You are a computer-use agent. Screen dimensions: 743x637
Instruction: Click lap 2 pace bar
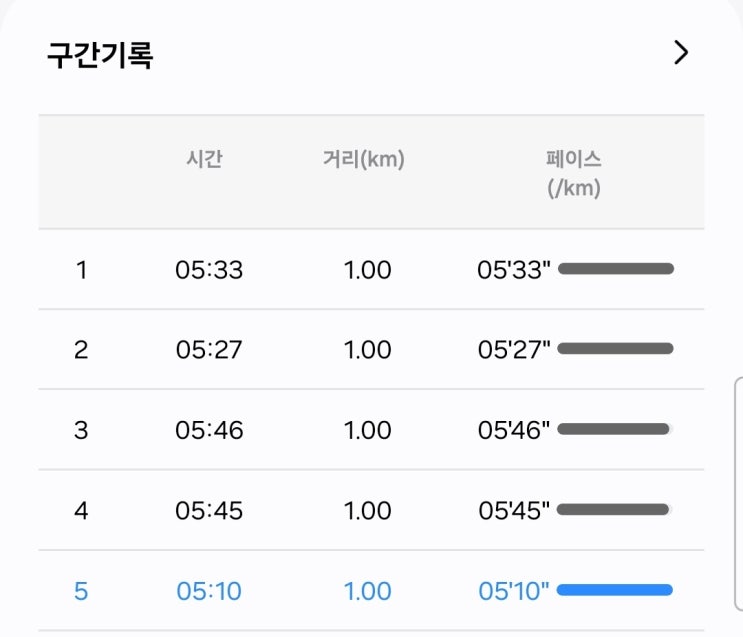[616, 348]
